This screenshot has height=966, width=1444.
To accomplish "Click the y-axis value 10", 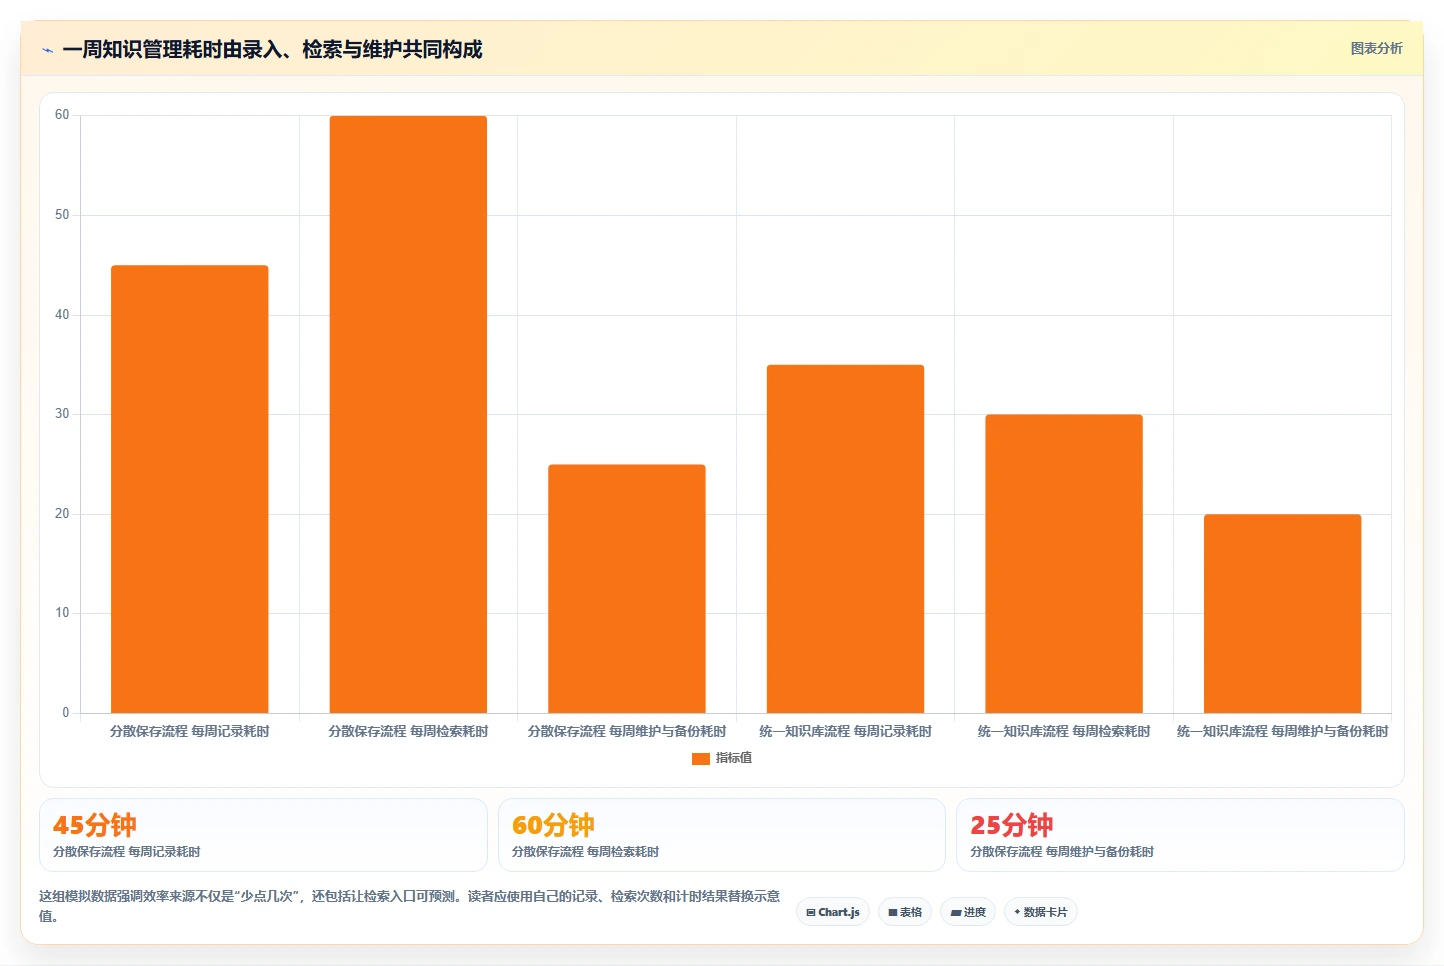I will tap(62, 613).
